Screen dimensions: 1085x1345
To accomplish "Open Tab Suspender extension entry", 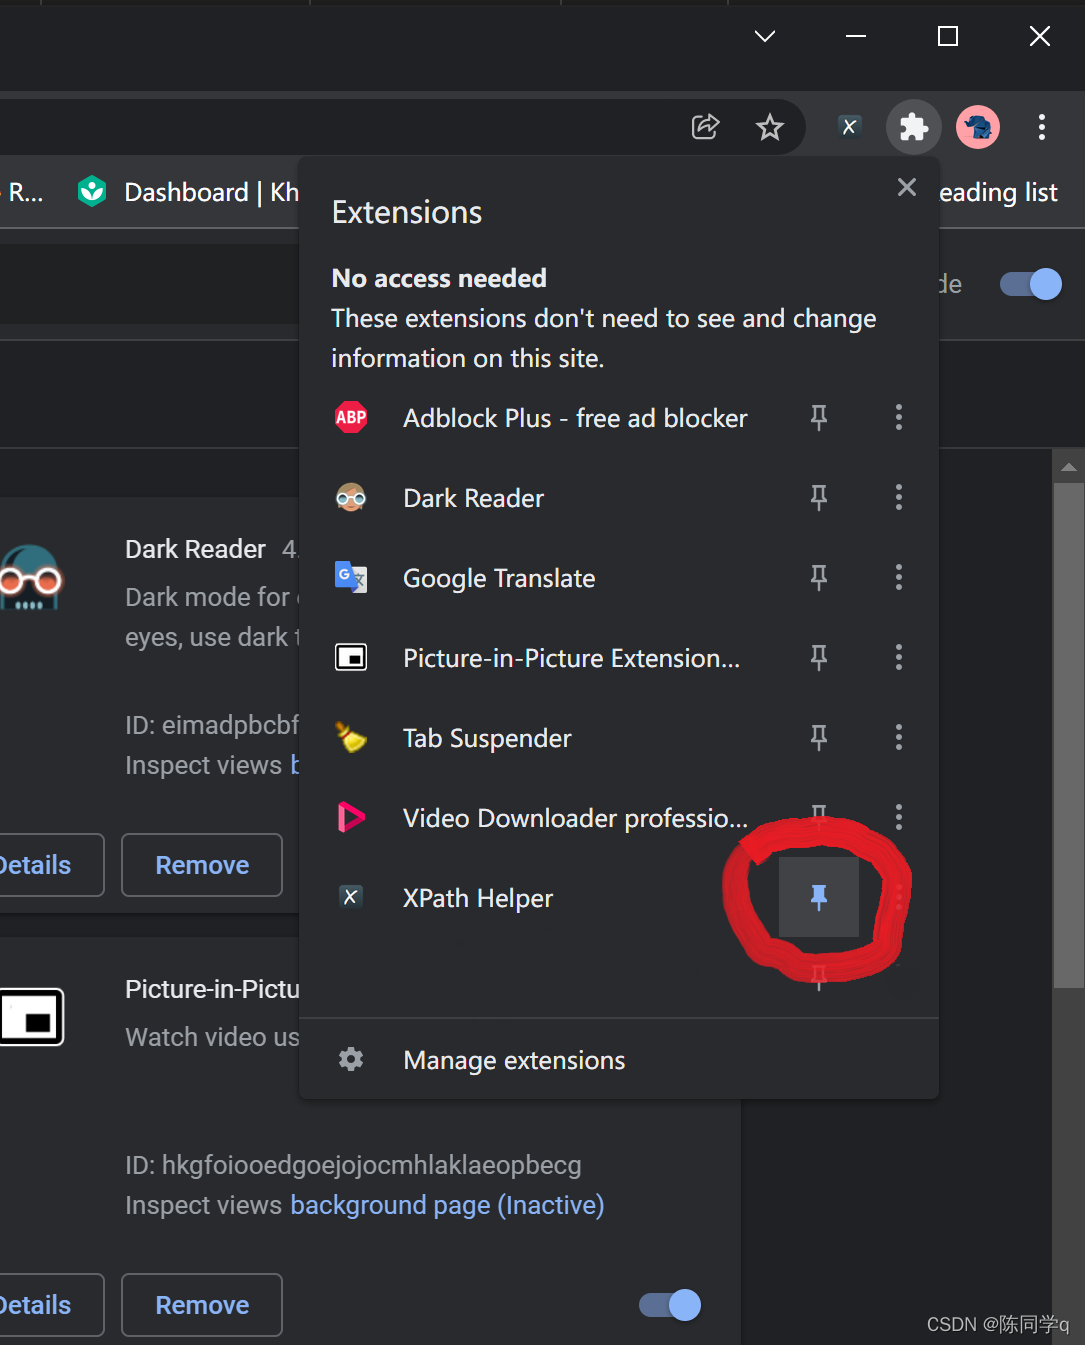I will (x=487, y=738).
